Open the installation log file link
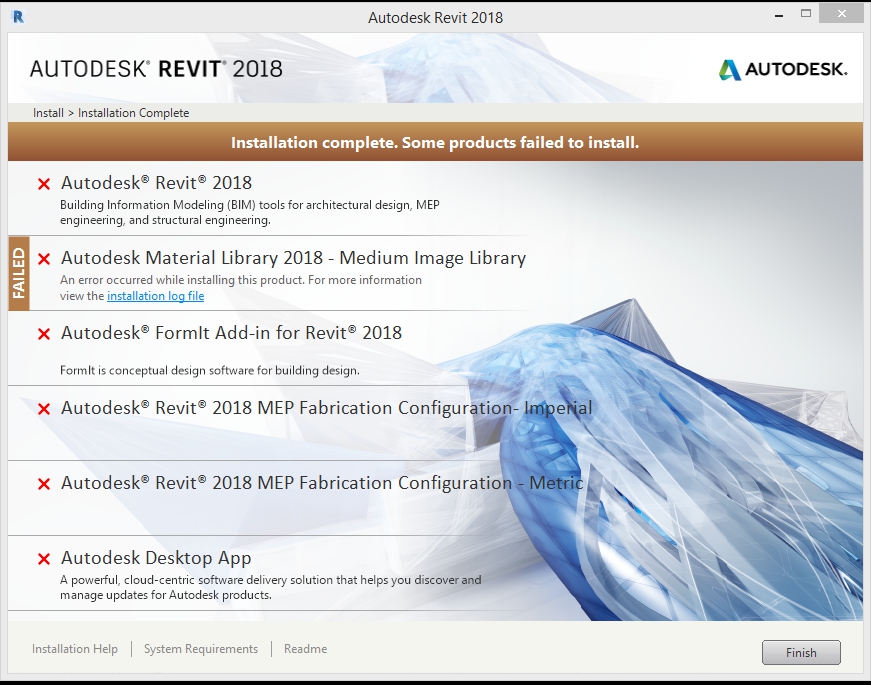Viewport: 871px width, 685px height. pos(156,296)
